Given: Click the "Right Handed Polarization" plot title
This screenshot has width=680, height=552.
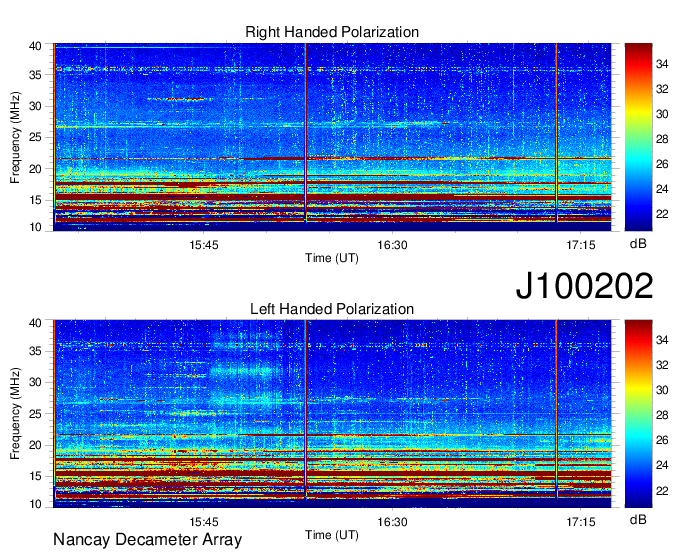Looking at the screenshot, I should coord(332,32).
